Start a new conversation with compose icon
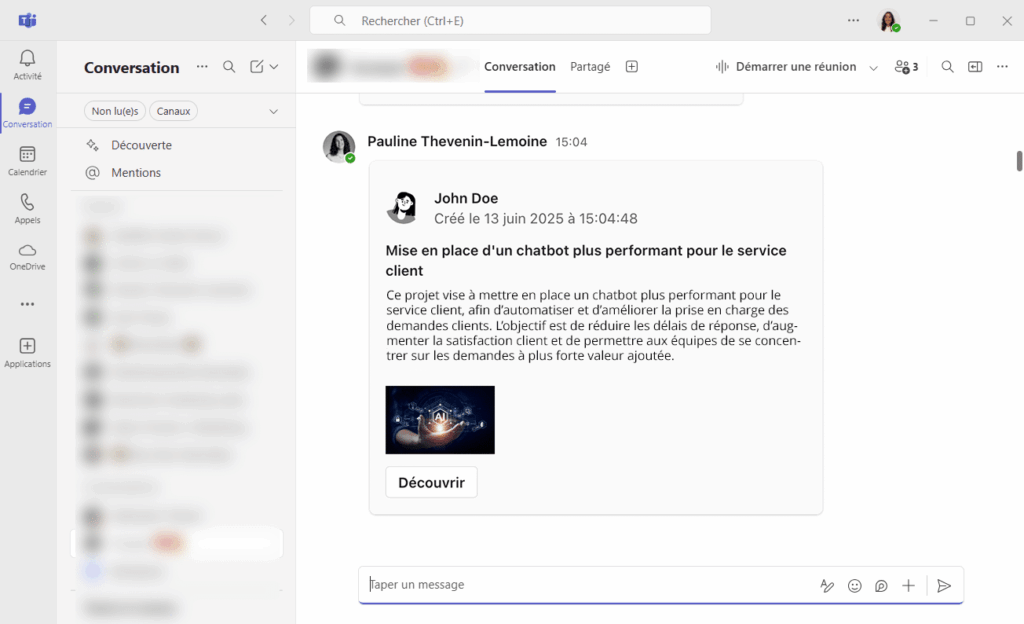 (257, 67)
